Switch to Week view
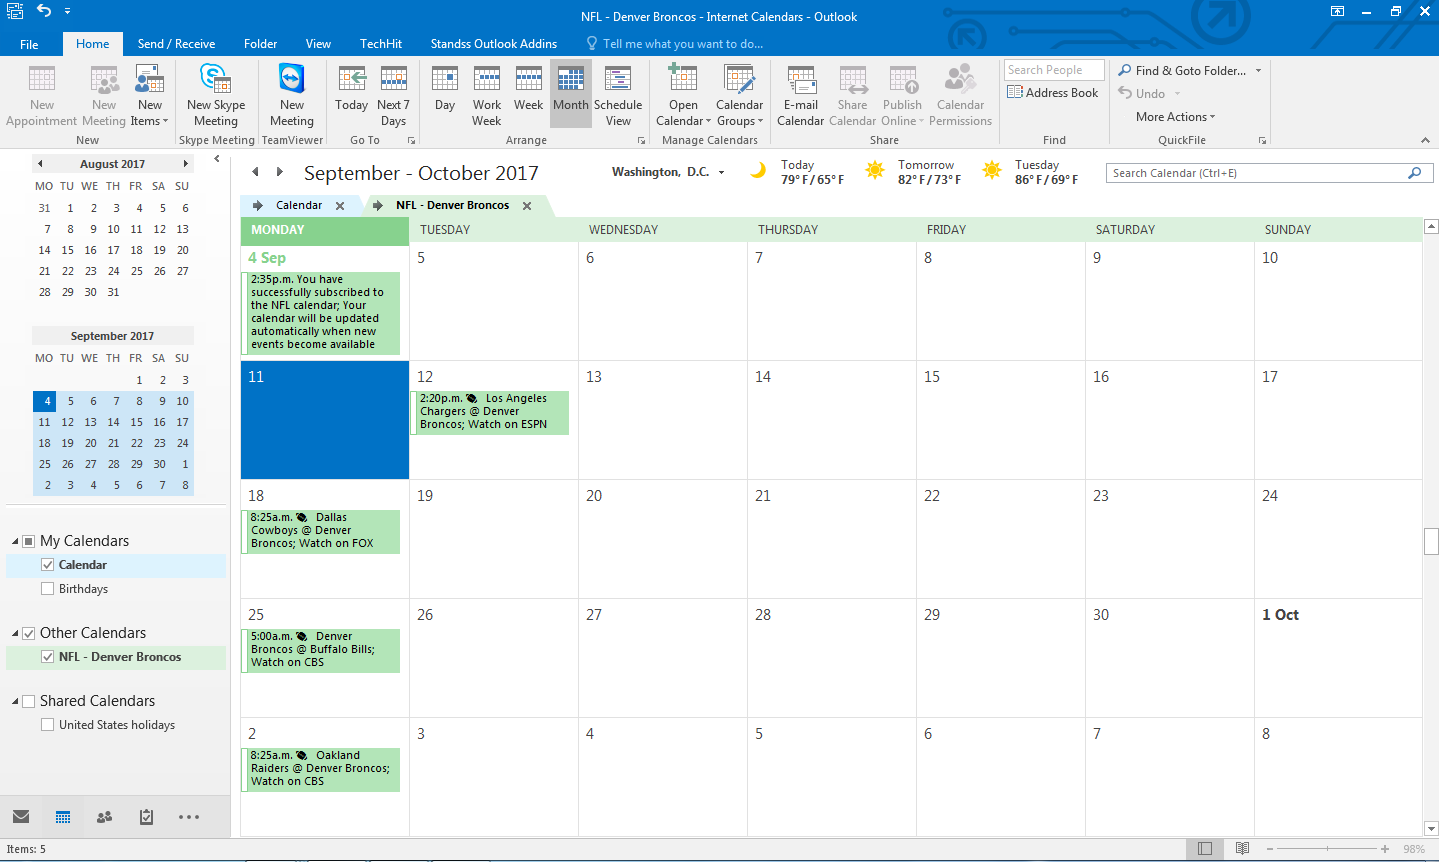1439x862 pixels. pos(529,96)
